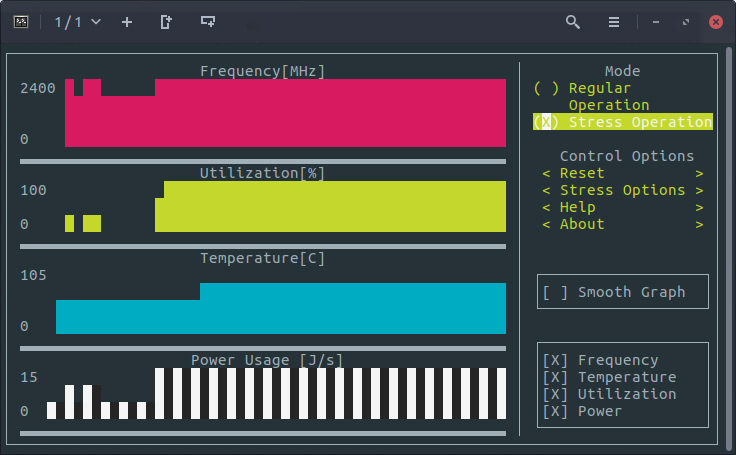Disable the Utilization graph checkbox

tap(555, 394)
